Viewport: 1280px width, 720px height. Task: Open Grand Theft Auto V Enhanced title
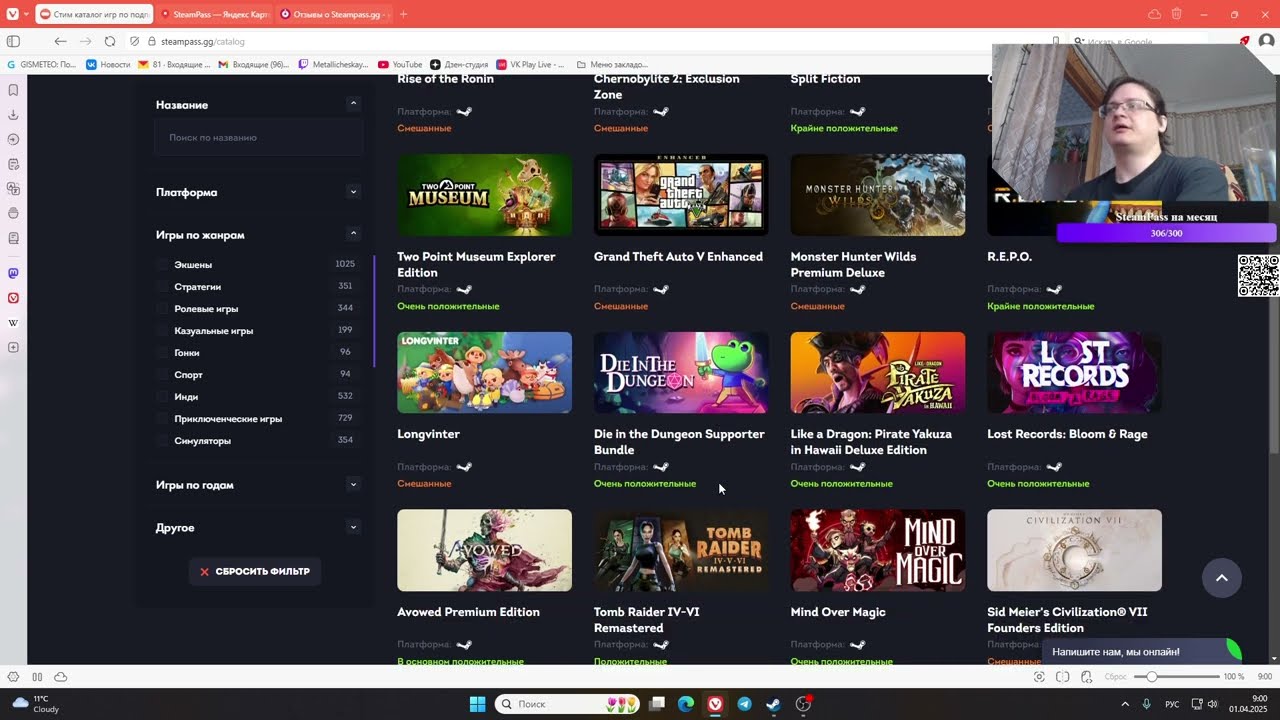coord(678,257)
